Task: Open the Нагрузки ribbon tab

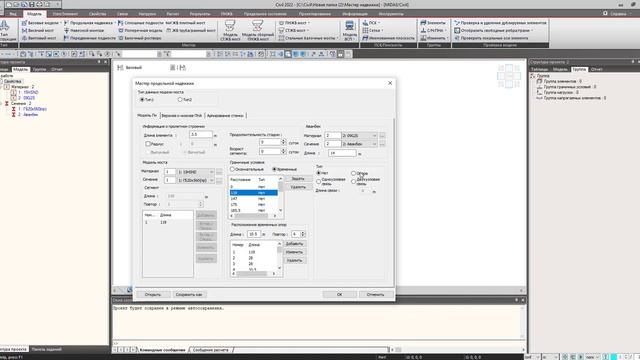Action: (147, 13)
